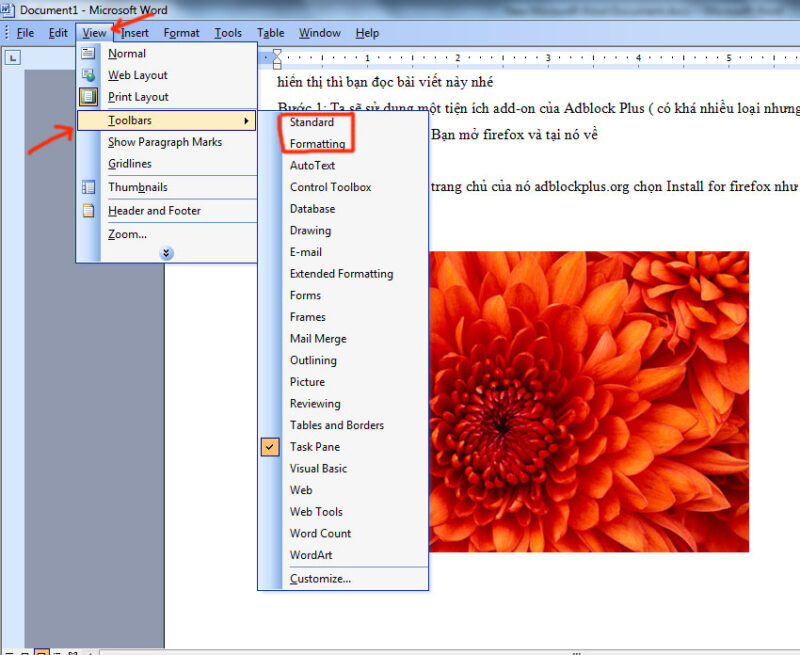Open Customize... at bottom of toolbar list
This screenshot has width=800, height=655.
click(x=320, y=578)
